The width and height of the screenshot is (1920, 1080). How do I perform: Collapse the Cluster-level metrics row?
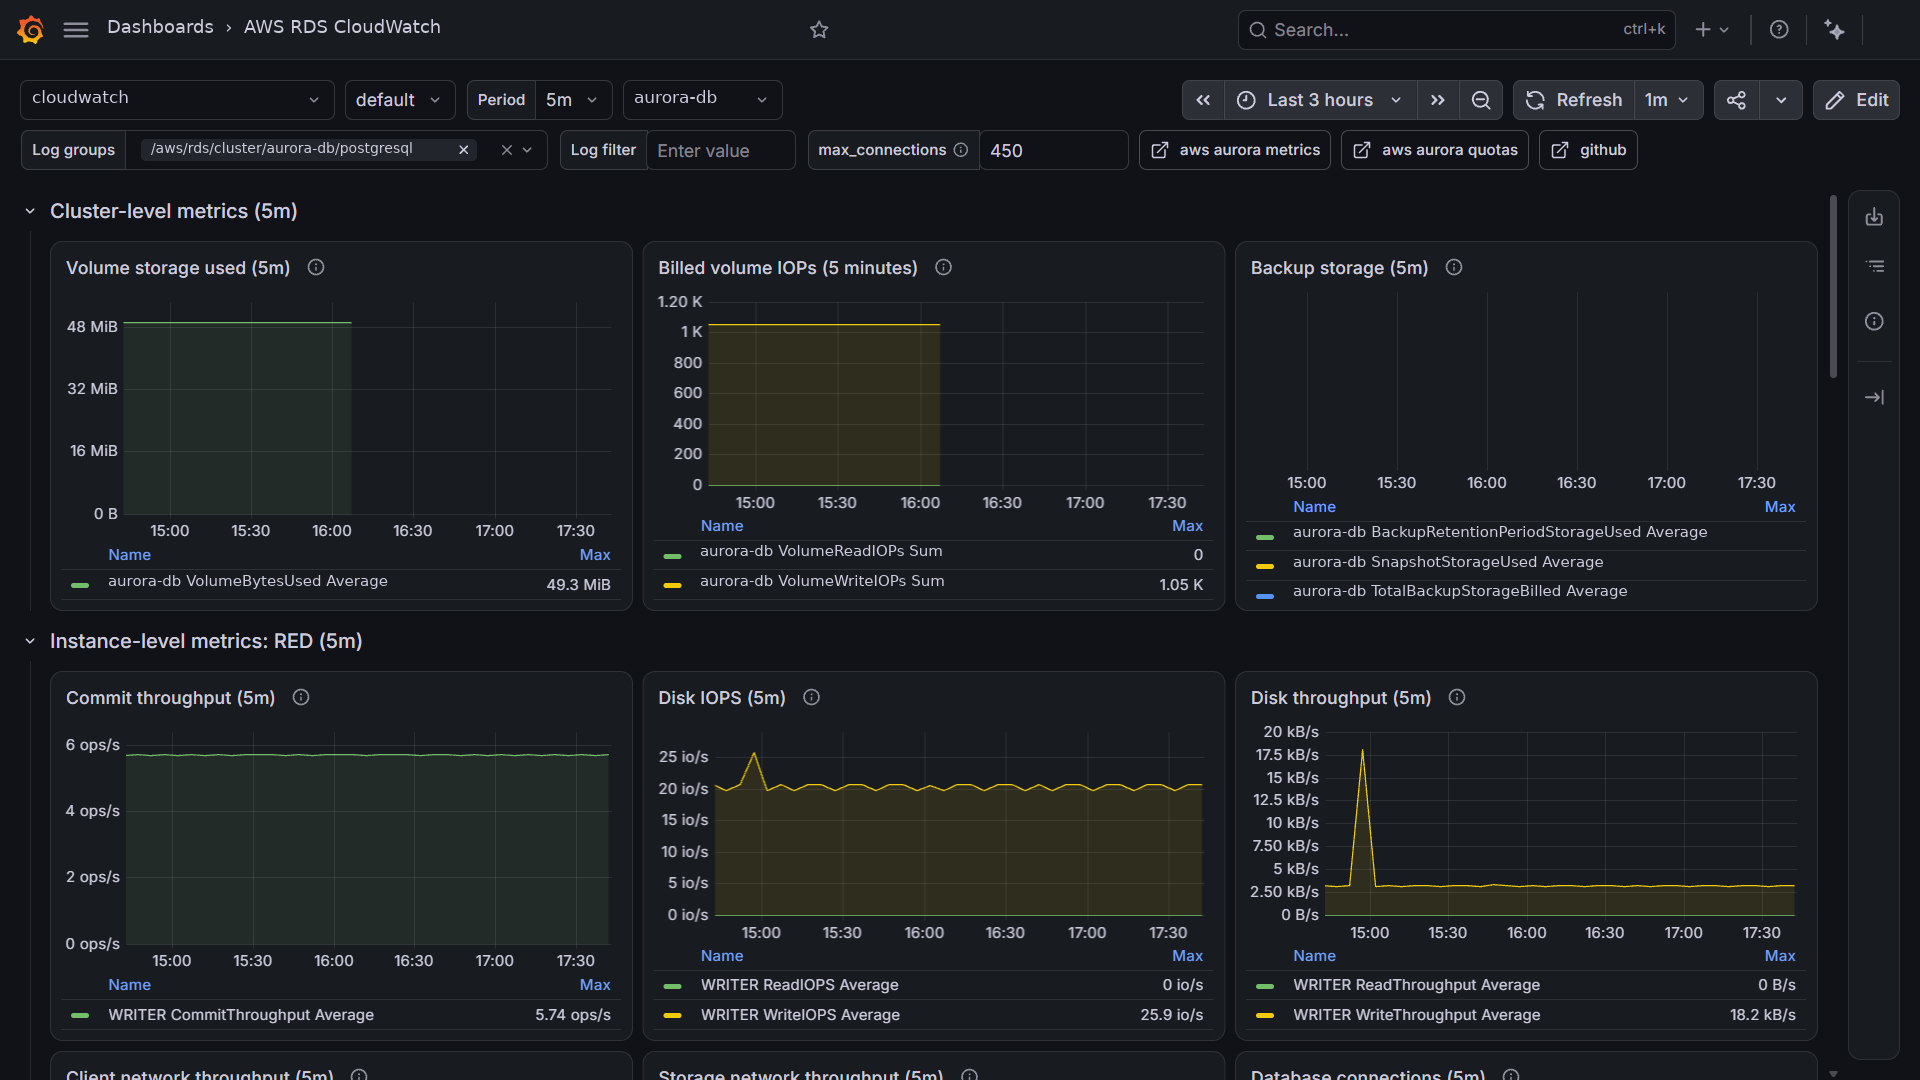pos(30,211)
